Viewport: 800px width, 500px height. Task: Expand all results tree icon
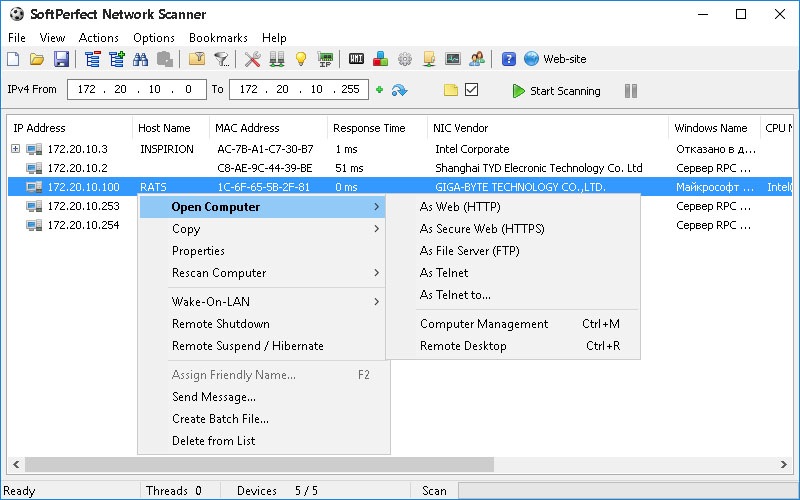click(x=117, y=59)
